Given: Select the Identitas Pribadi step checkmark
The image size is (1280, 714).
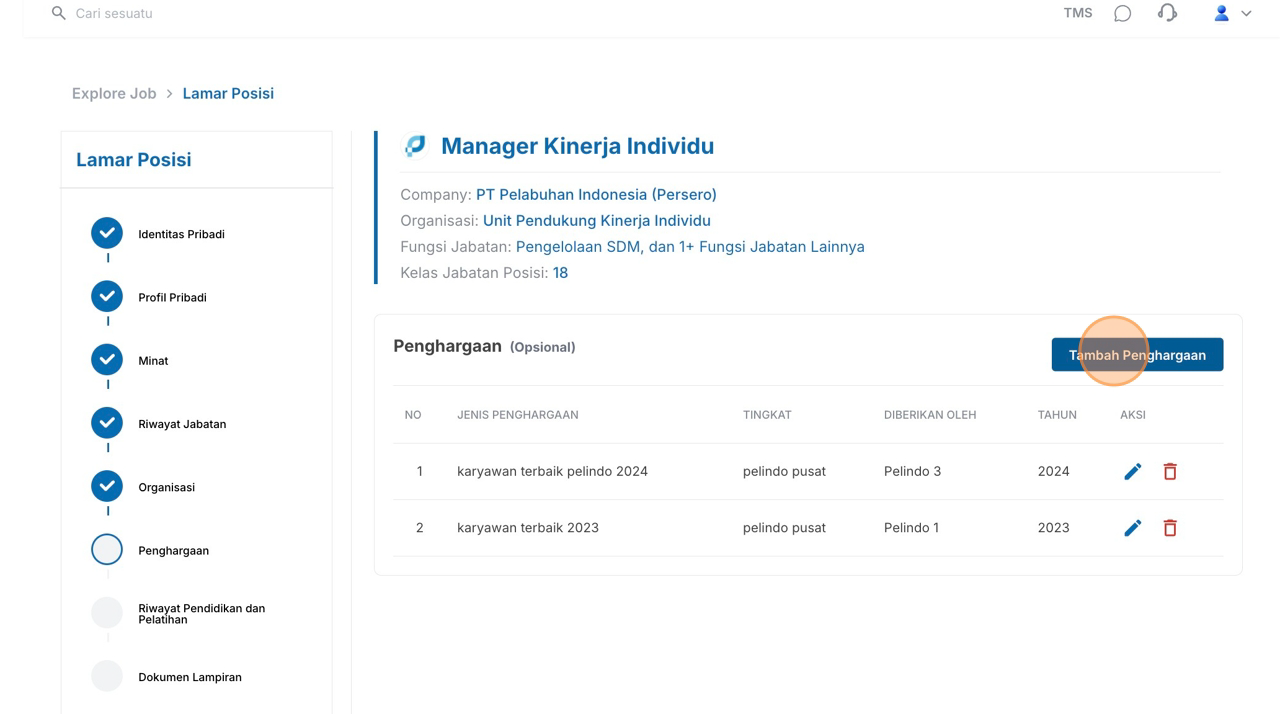Looking at the screenshot, I should pos(107,233).
